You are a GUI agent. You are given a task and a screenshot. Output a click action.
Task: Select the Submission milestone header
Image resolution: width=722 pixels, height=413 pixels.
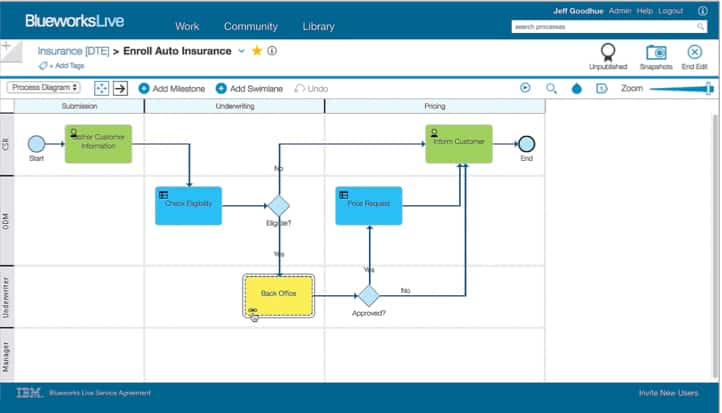coord(79,106)
